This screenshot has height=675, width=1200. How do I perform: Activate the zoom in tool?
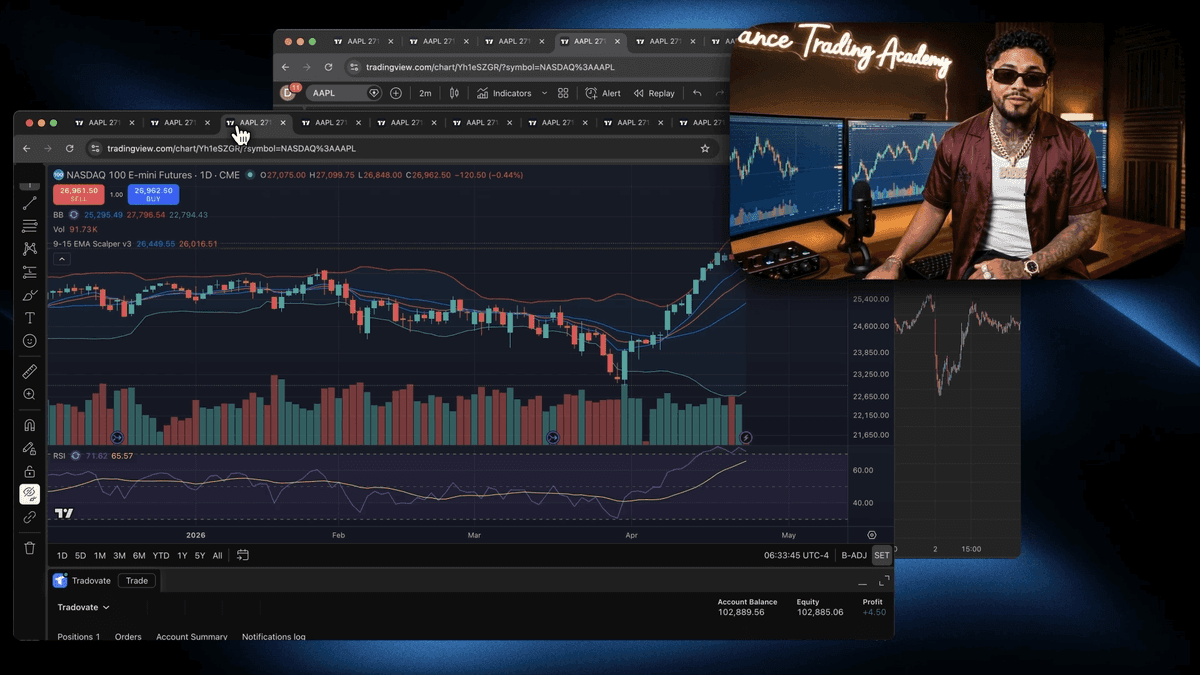tap(30, 395)
